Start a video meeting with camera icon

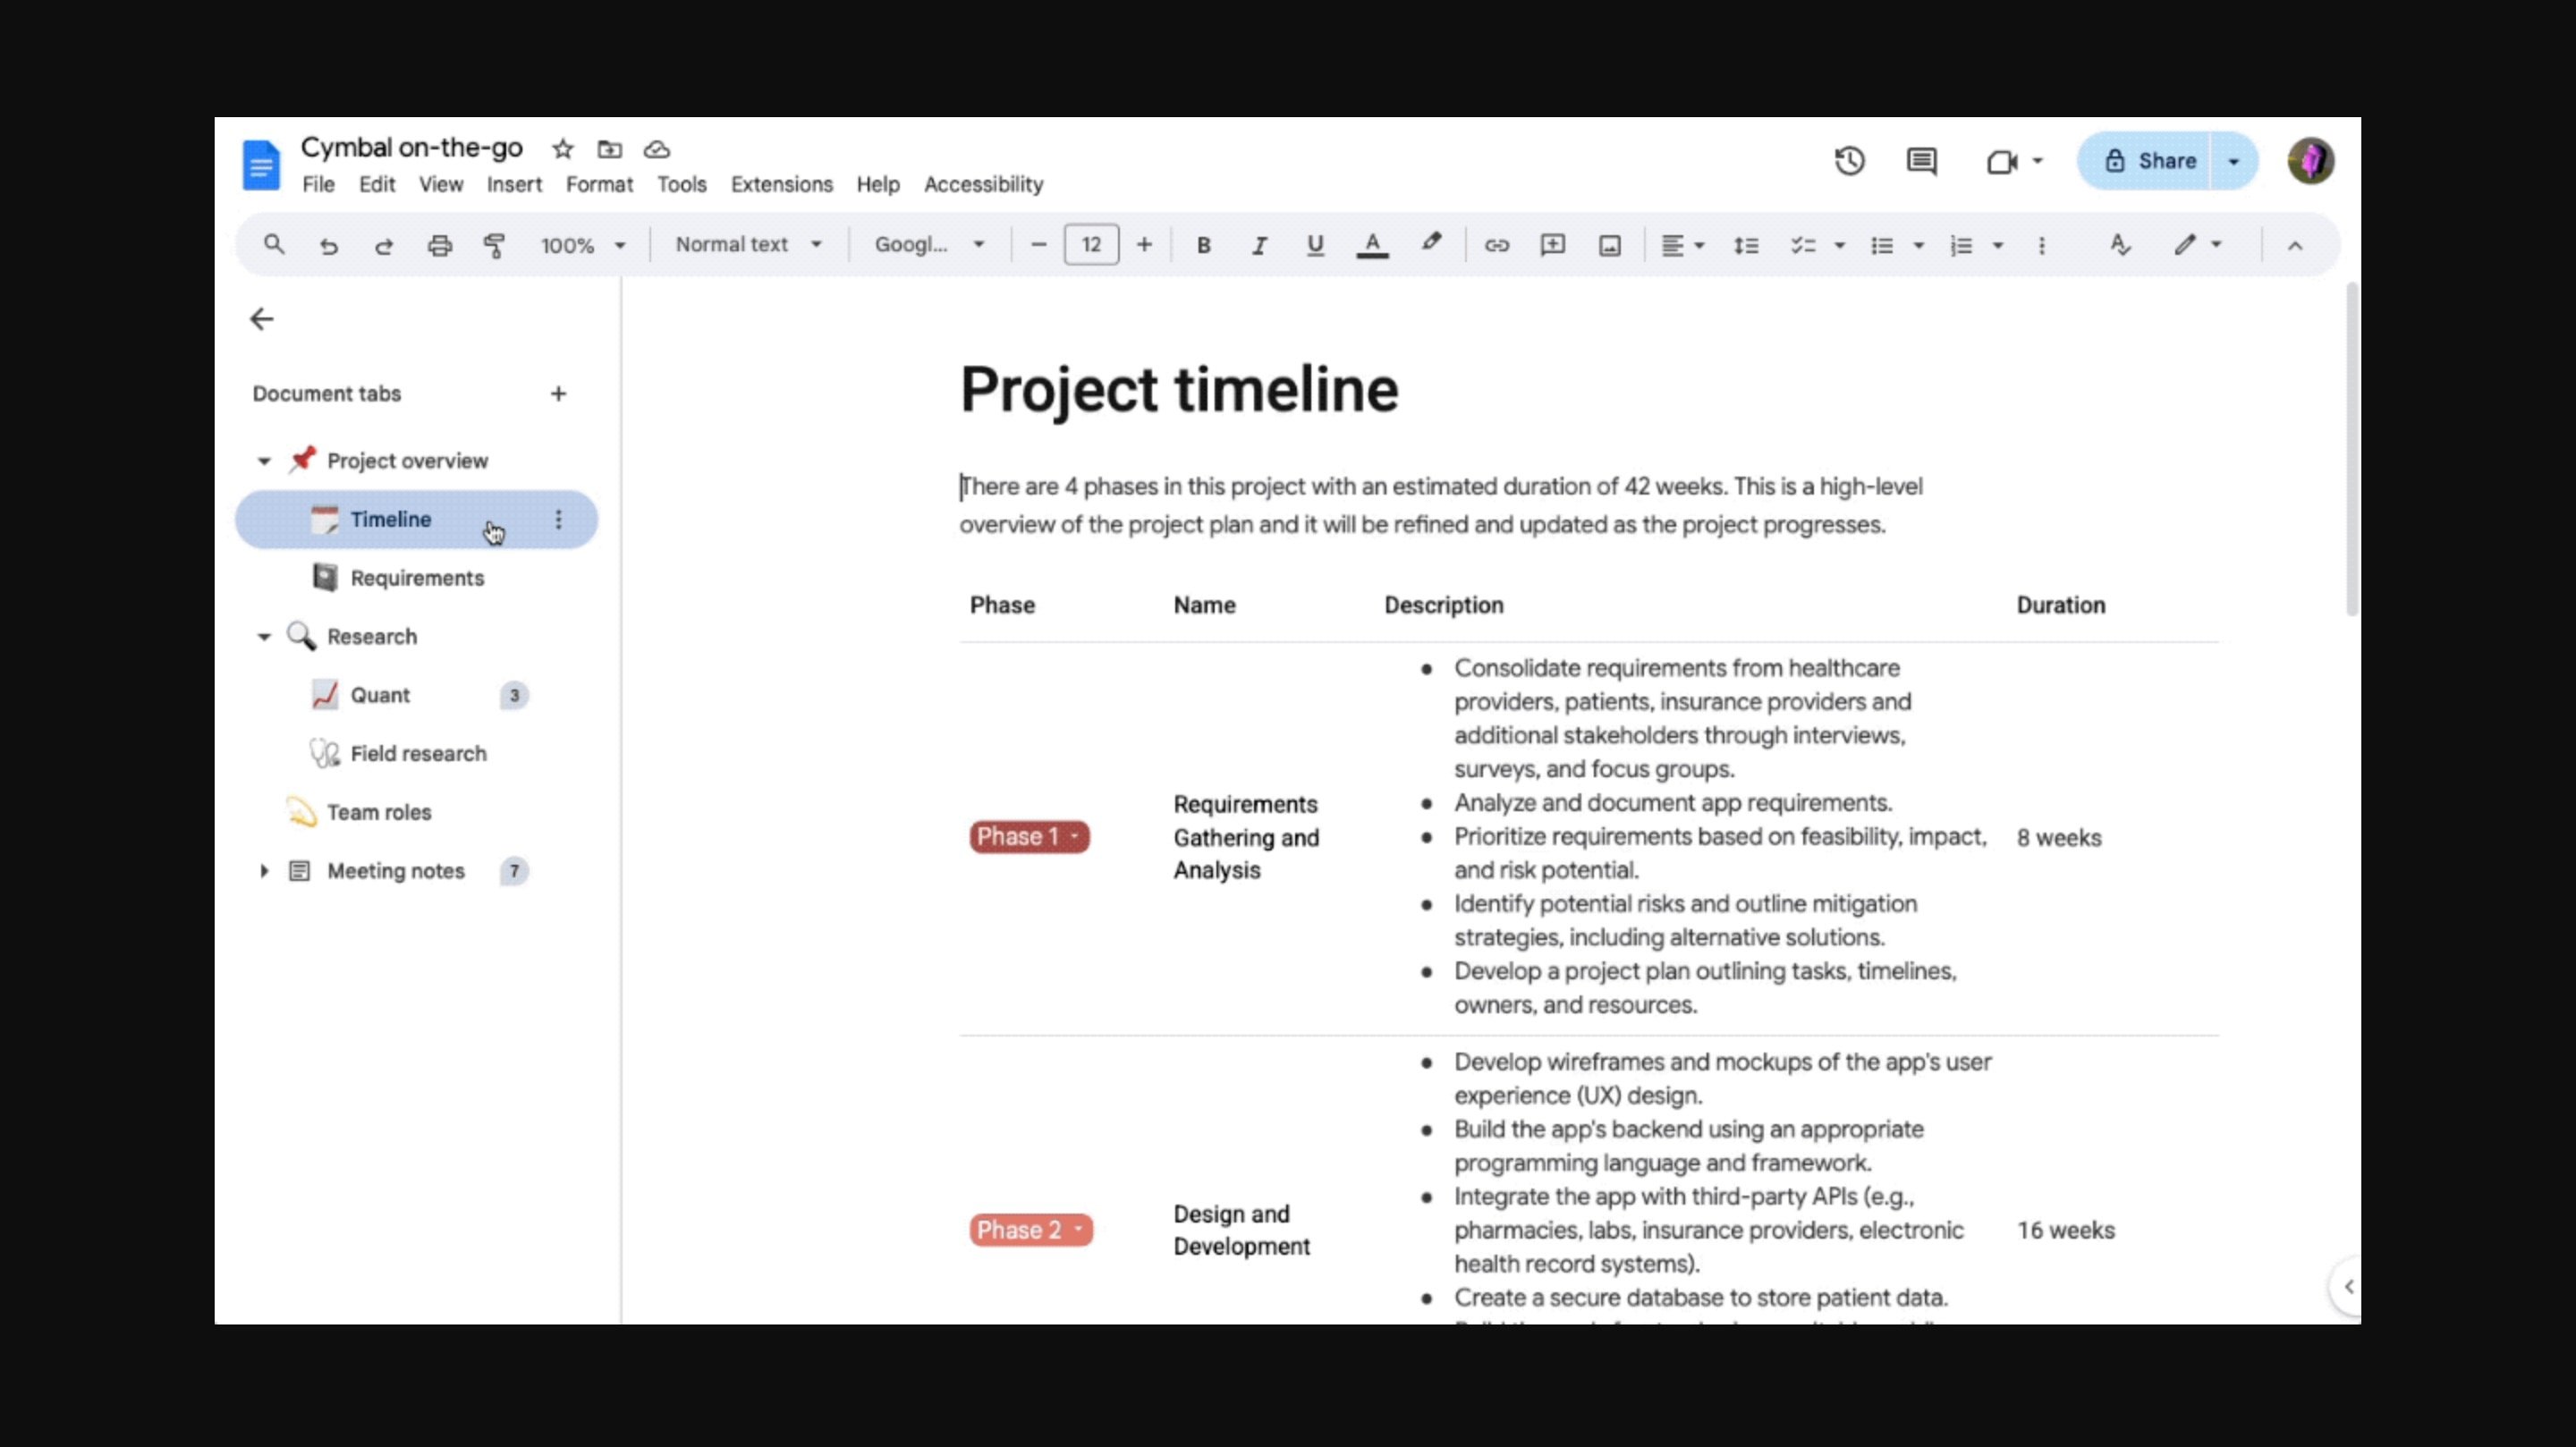2001,161
